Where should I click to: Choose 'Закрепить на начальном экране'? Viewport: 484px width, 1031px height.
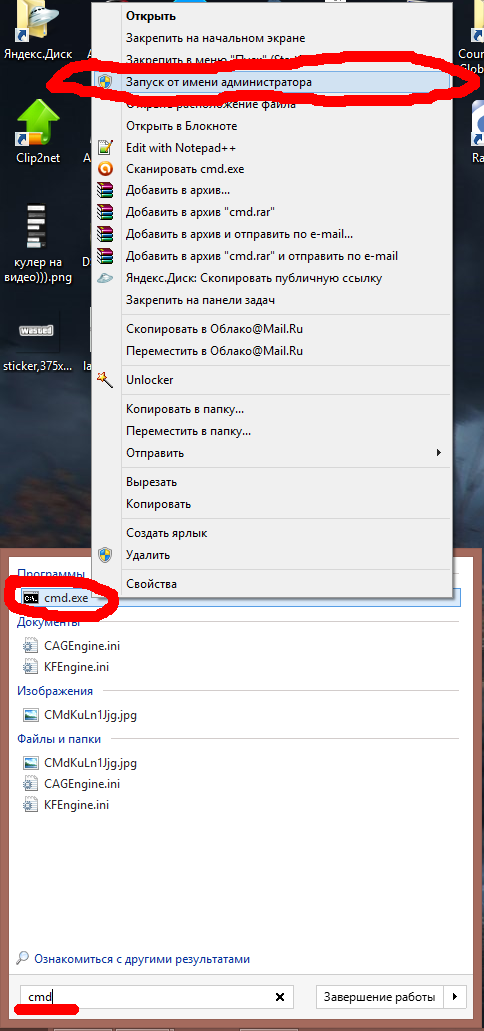tap(272, 38)
